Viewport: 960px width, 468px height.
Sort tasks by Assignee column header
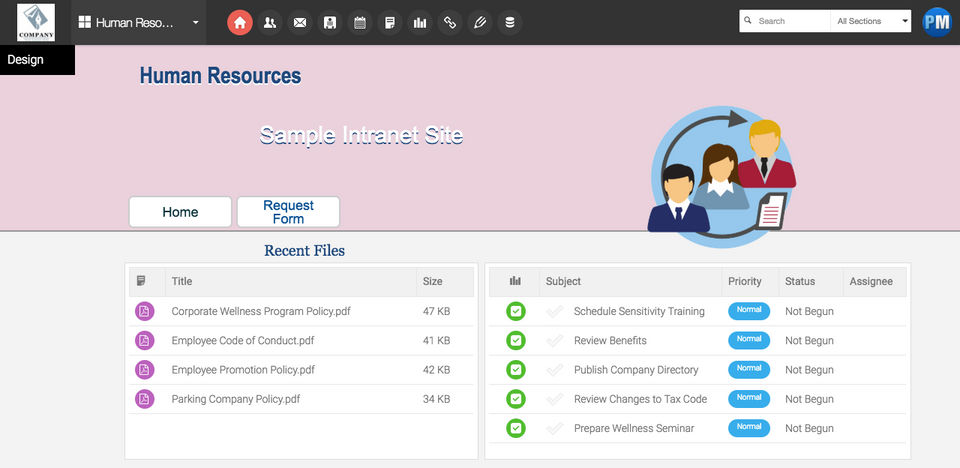(x=871, y=281)
